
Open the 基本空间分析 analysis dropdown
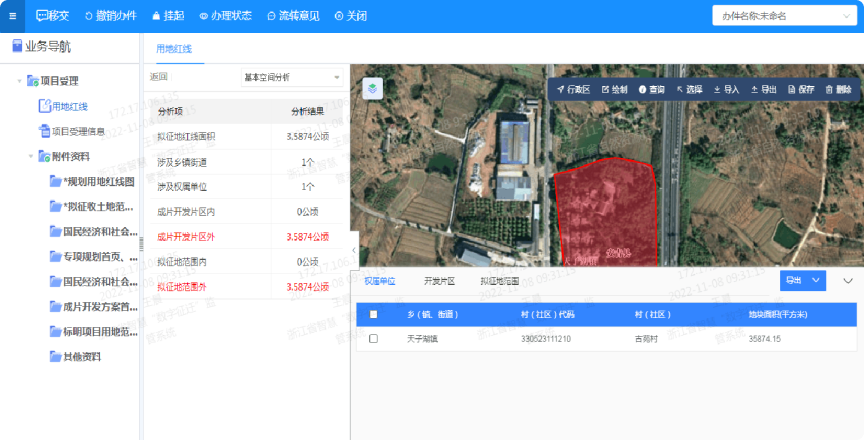click(292, 77)
